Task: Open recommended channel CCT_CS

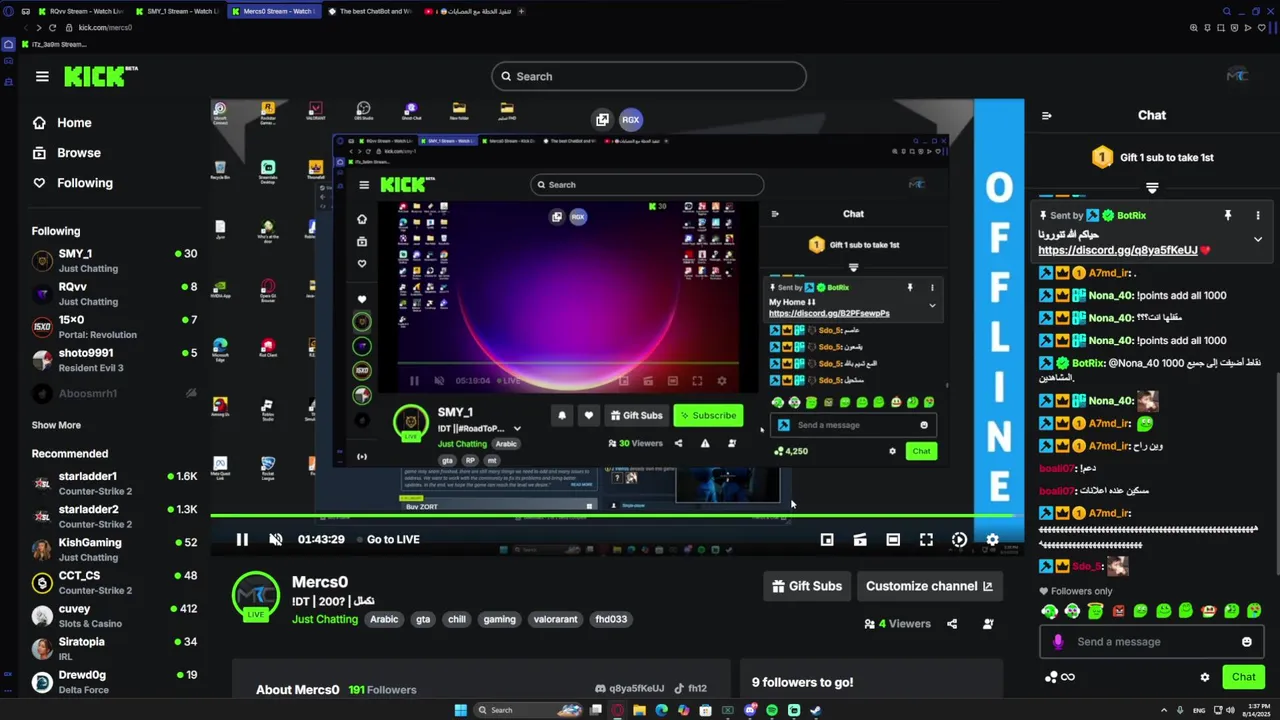Action: (113, 582)
